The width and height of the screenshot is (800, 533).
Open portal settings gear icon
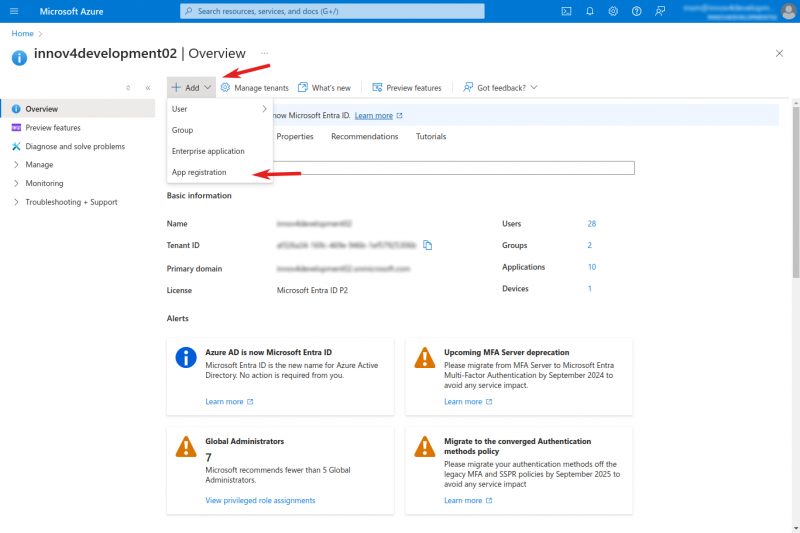[x=613, y=11]
